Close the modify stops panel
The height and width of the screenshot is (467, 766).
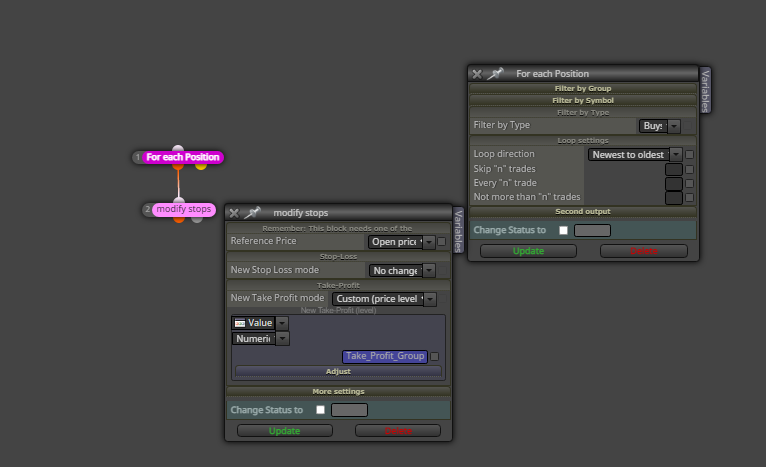[234, 213]
